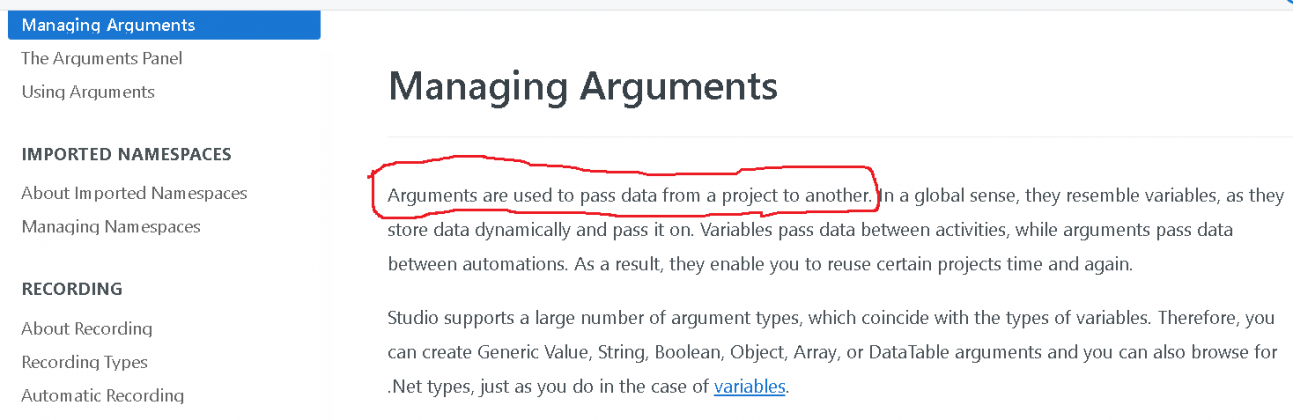This screenshot has width=1293, height=420.
Task: Click the Managing Arguments page heading
Action: click(x=582, y=87)
